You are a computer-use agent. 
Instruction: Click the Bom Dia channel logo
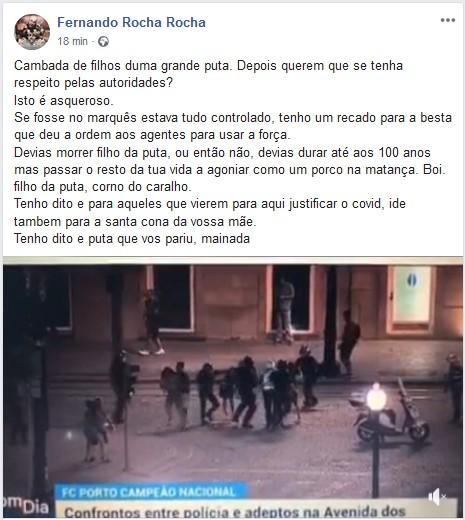point(26,506)
